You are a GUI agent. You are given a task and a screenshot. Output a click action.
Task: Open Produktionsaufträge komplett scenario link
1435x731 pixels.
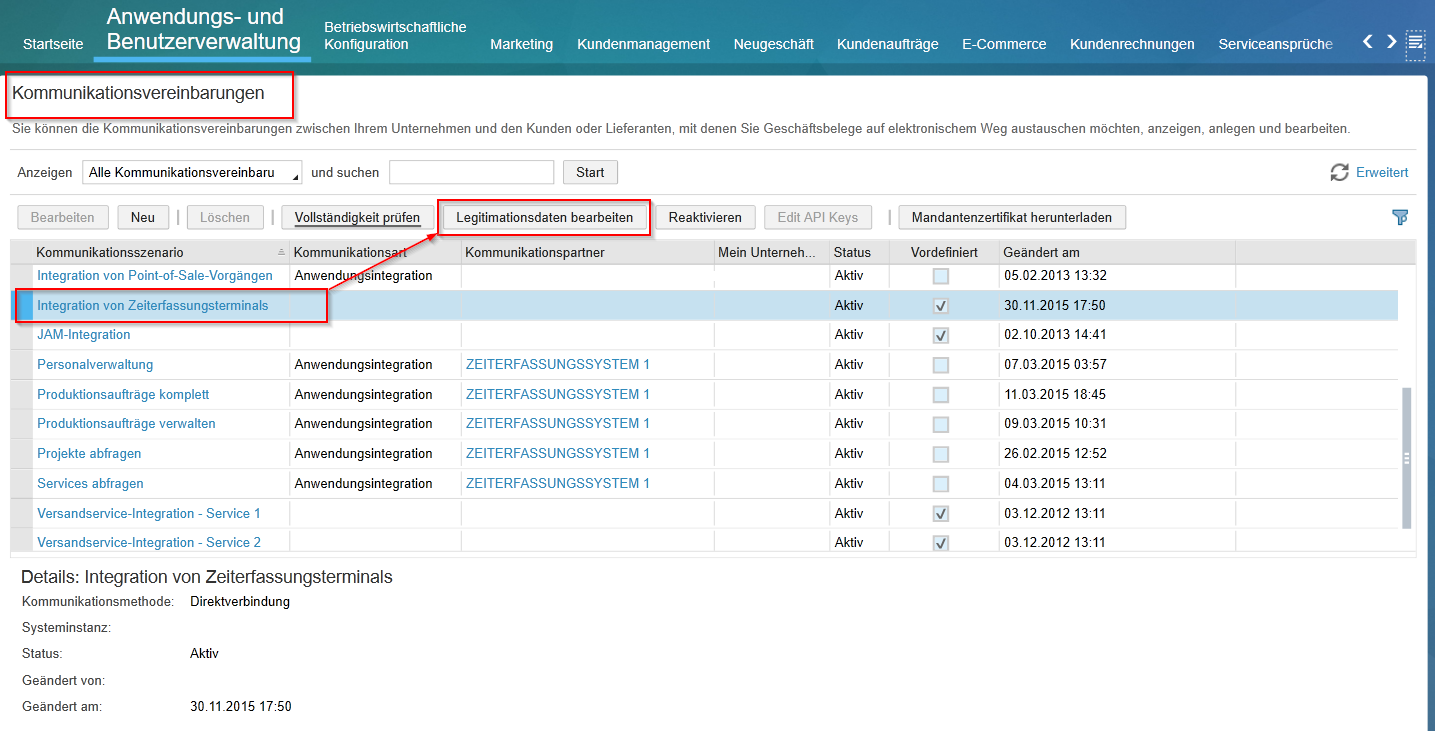coord(123,394)
